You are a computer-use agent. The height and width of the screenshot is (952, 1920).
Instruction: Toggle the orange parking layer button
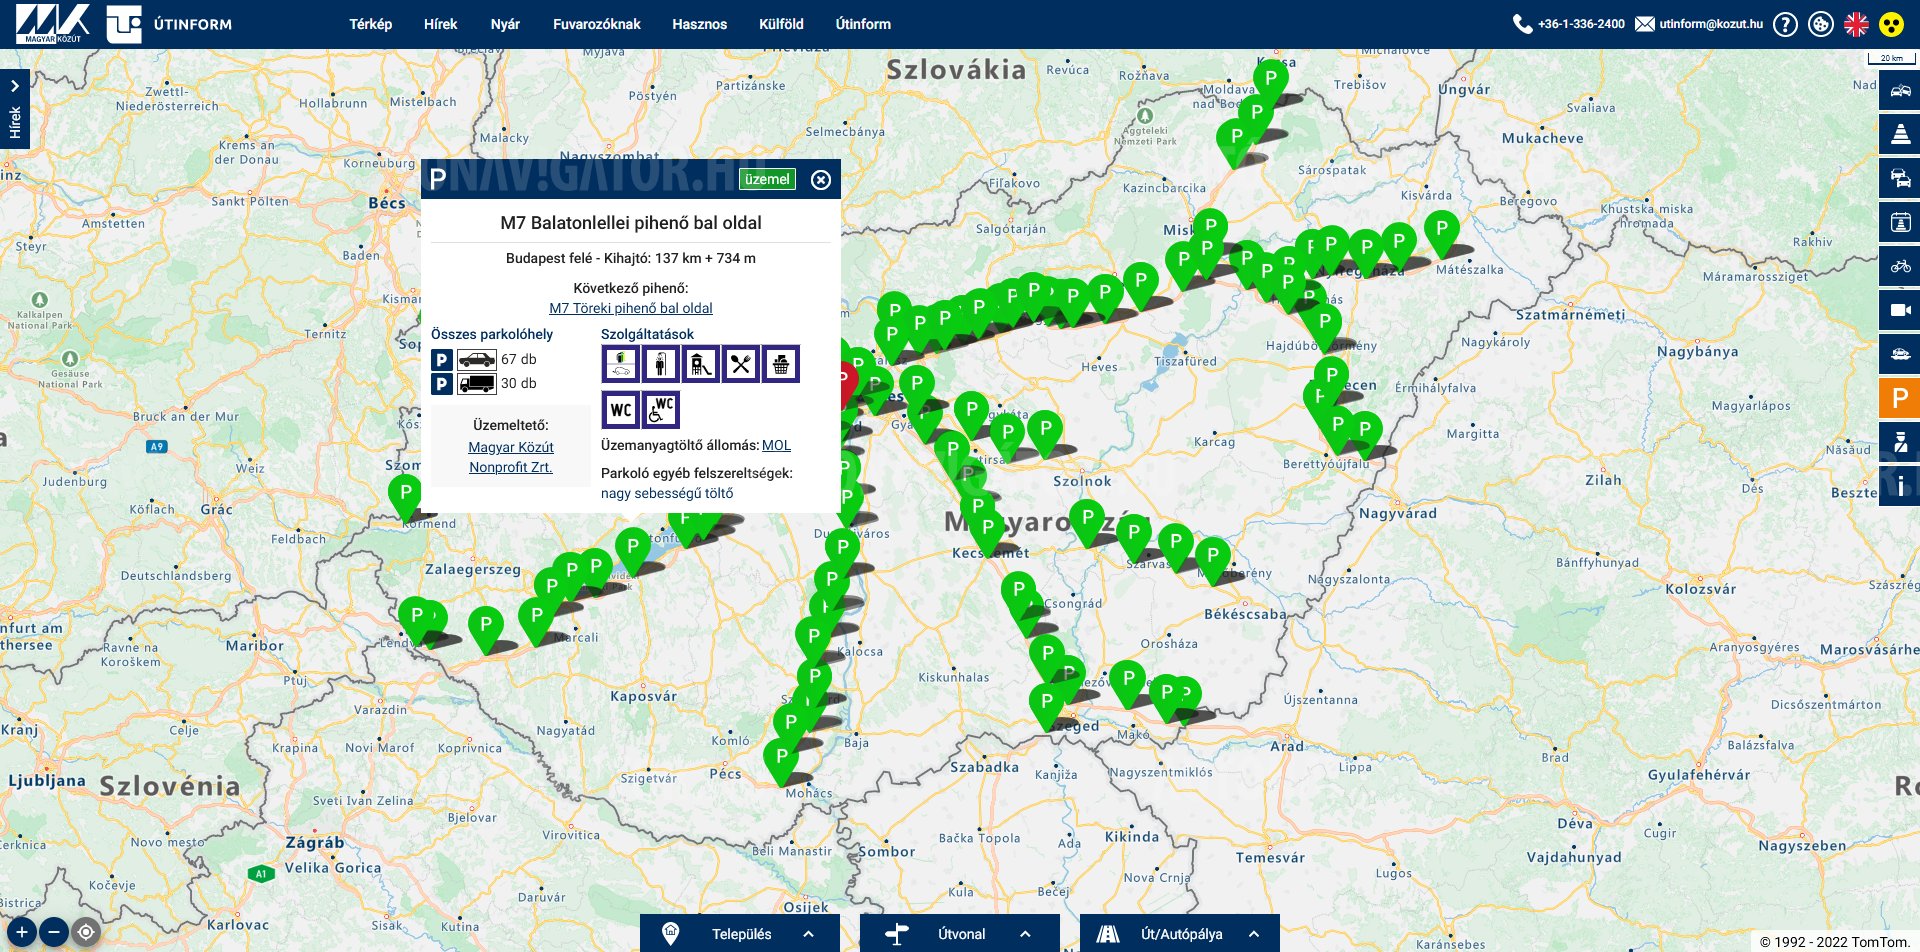(x=1900, y=398)
